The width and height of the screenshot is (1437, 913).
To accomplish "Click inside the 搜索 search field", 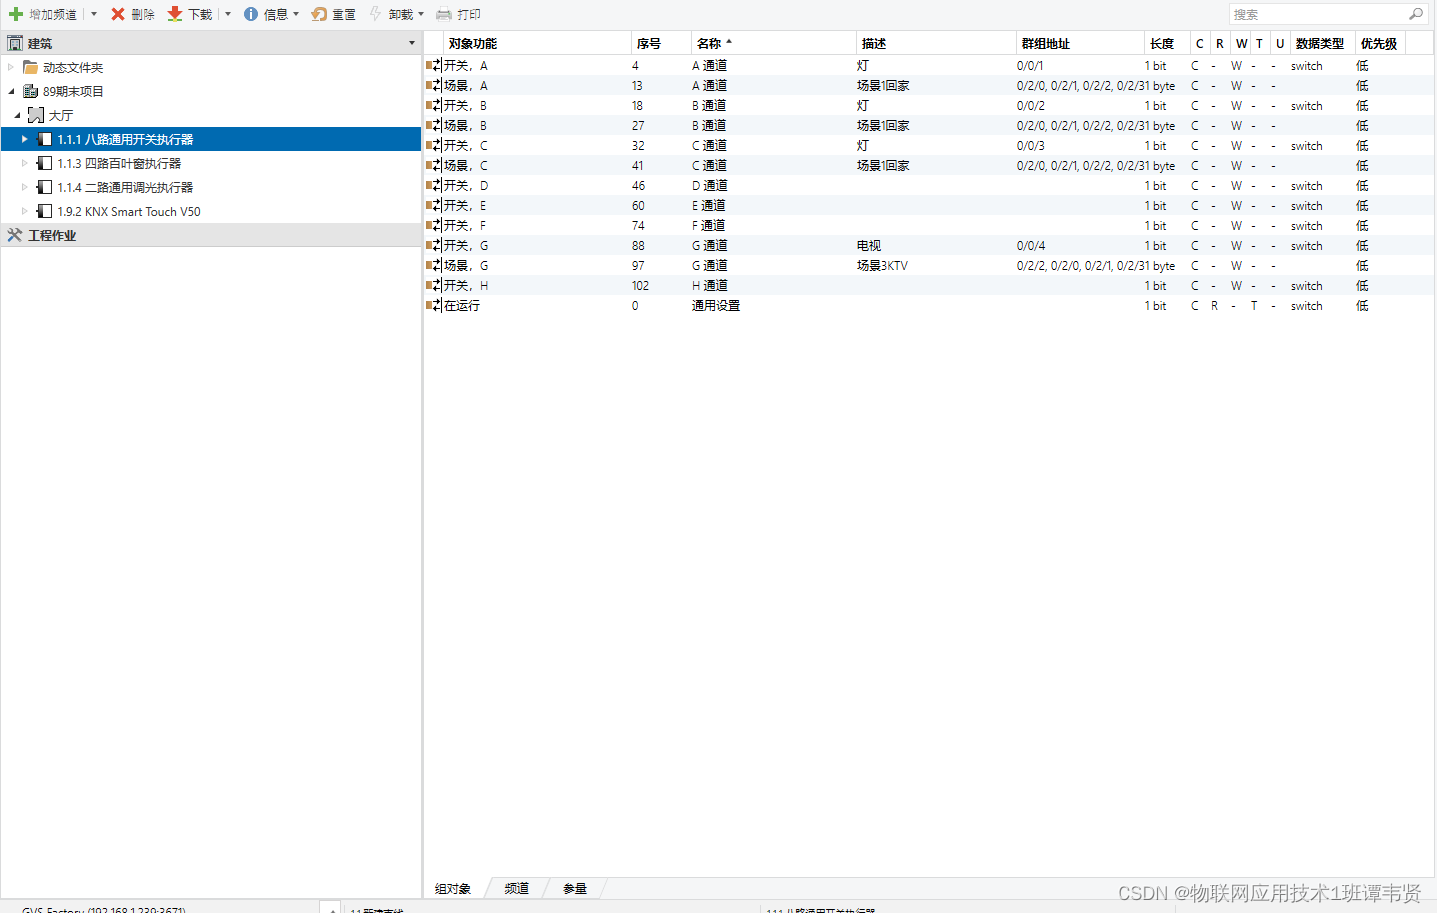I will pos(1315,14).
